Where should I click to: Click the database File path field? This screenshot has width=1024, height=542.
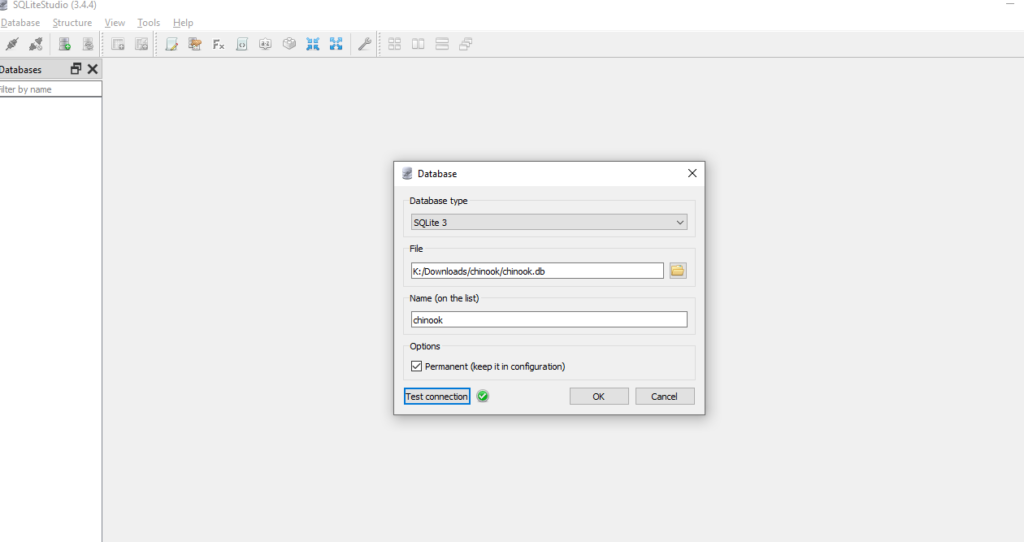[536, 271]
